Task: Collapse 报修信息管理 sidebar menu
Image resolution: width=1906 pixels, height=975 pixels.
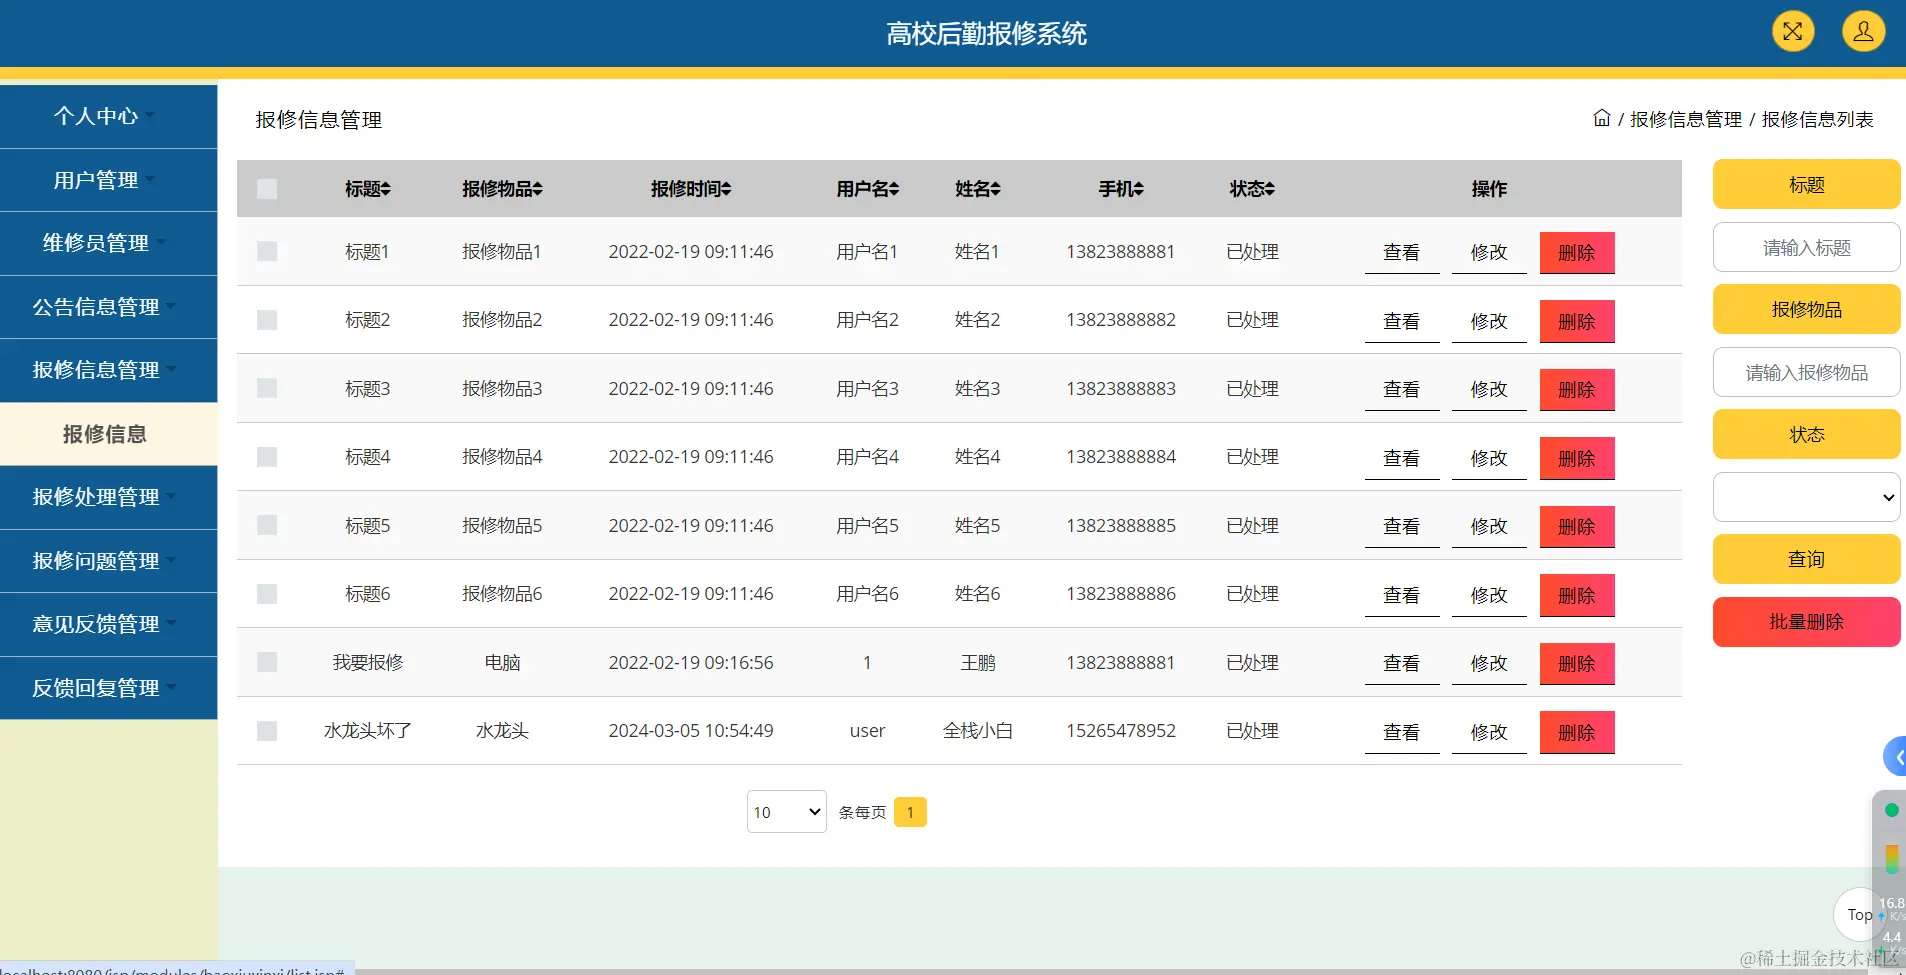Action: click(108, 370)
